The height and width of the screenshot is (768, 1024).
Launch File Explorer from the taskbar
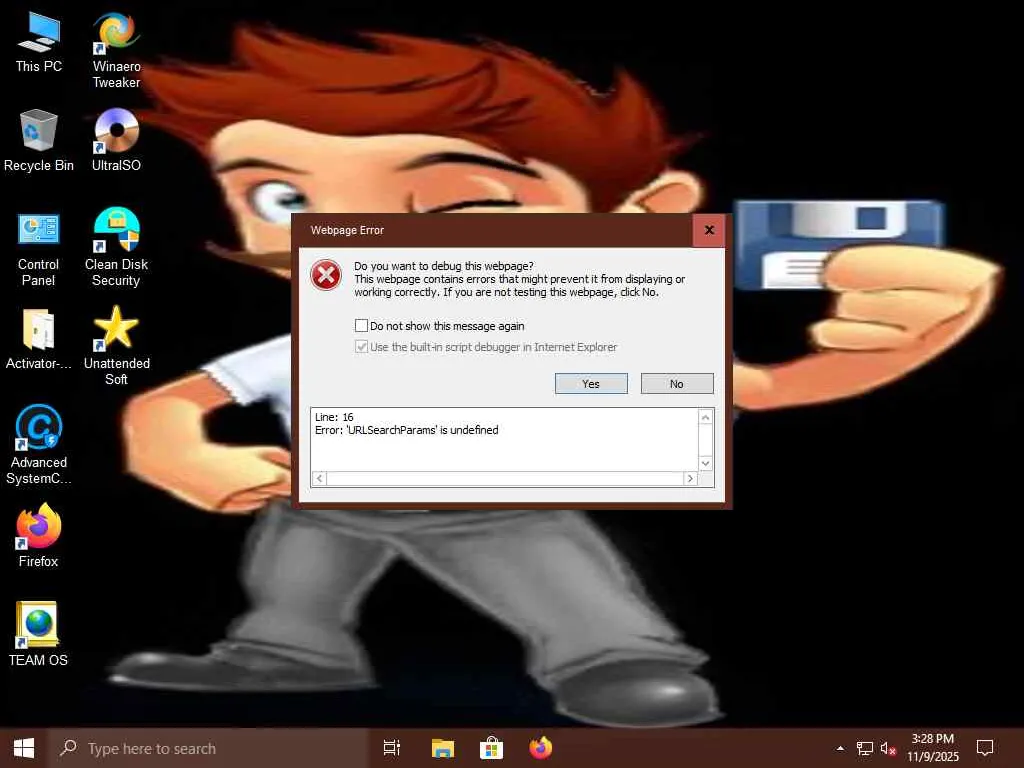pyautogui.click(x=443, y=748)
